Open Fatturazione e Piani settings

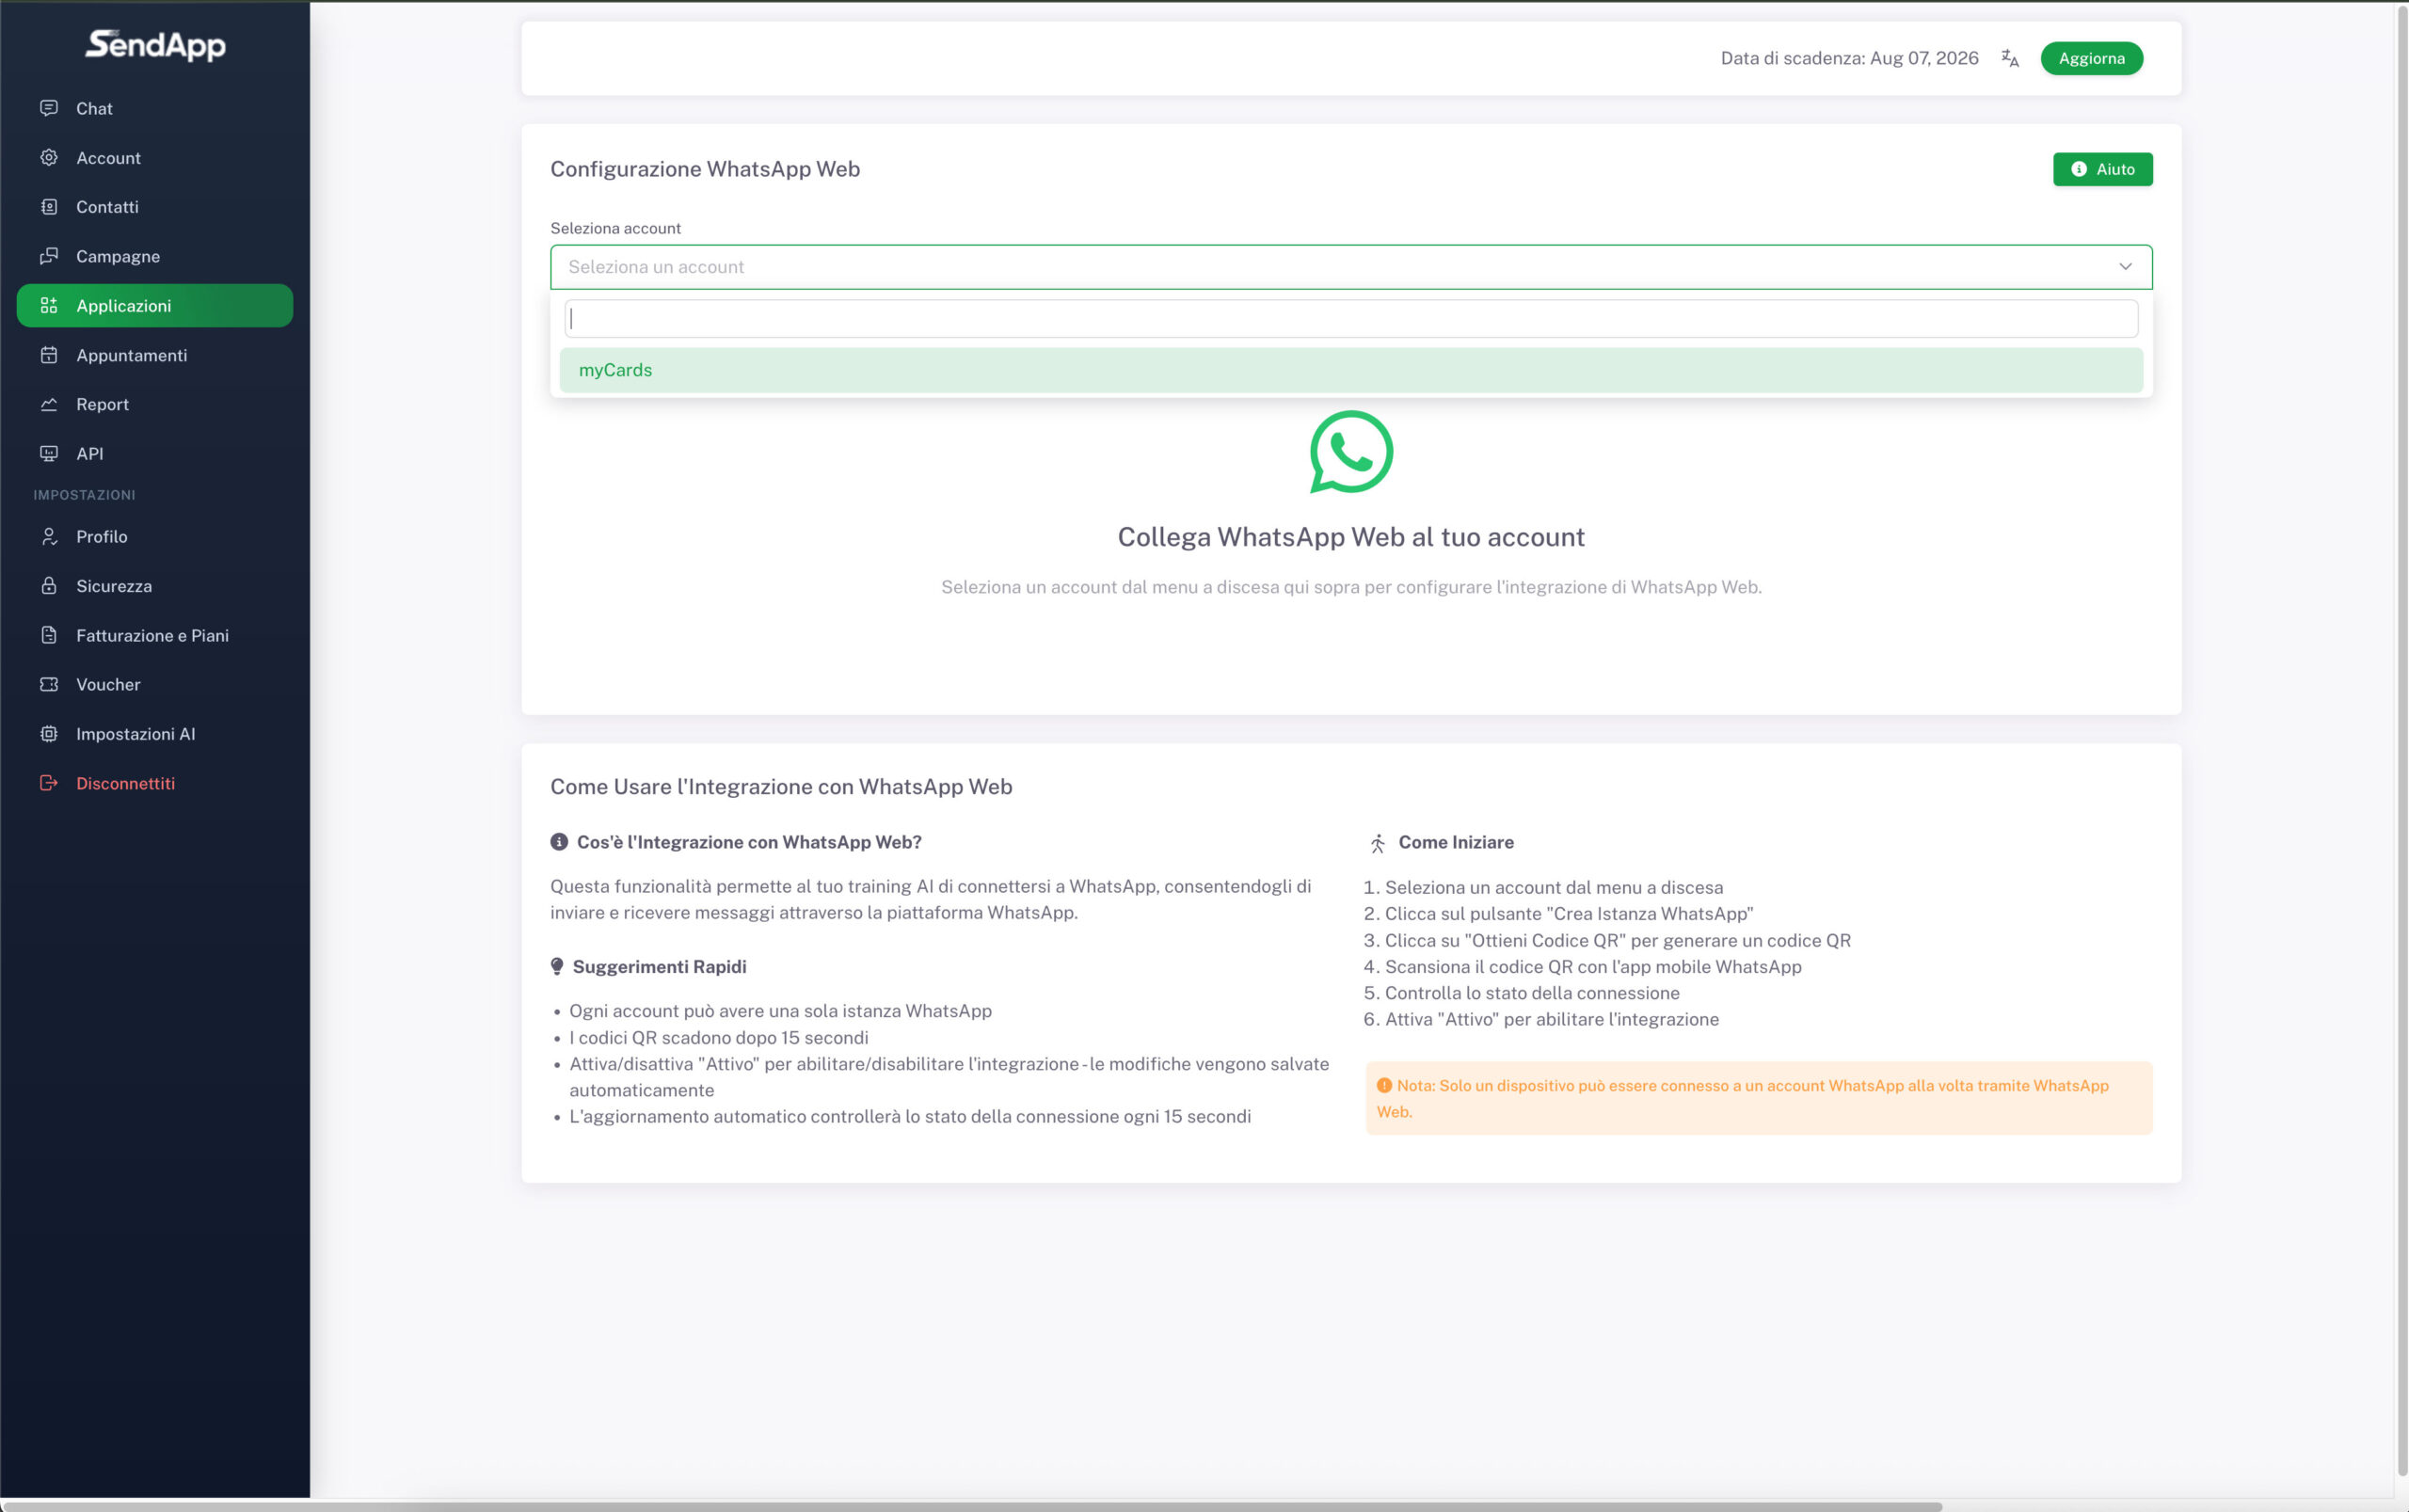[155, 635]
